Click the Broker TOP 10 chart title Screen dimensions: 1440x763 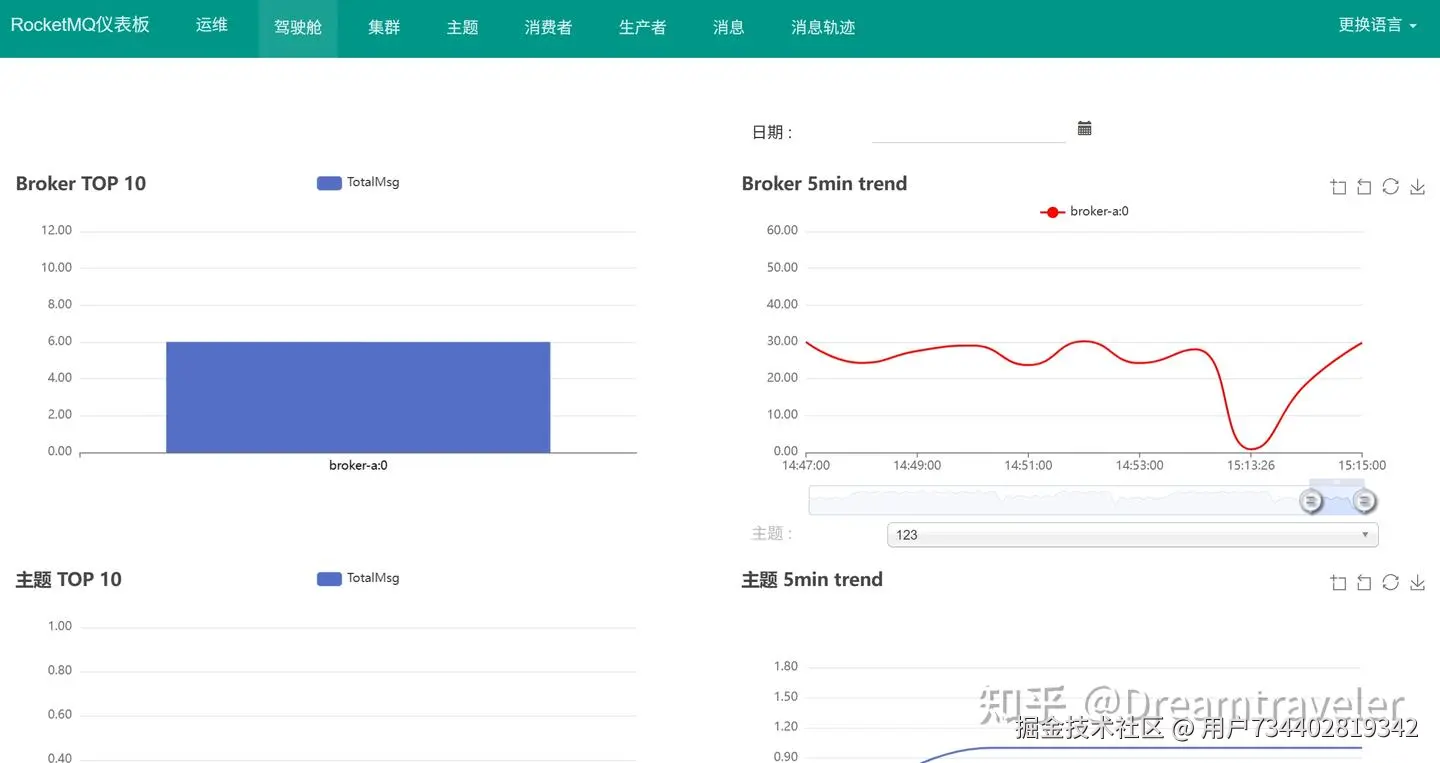[x=81, y=183]
